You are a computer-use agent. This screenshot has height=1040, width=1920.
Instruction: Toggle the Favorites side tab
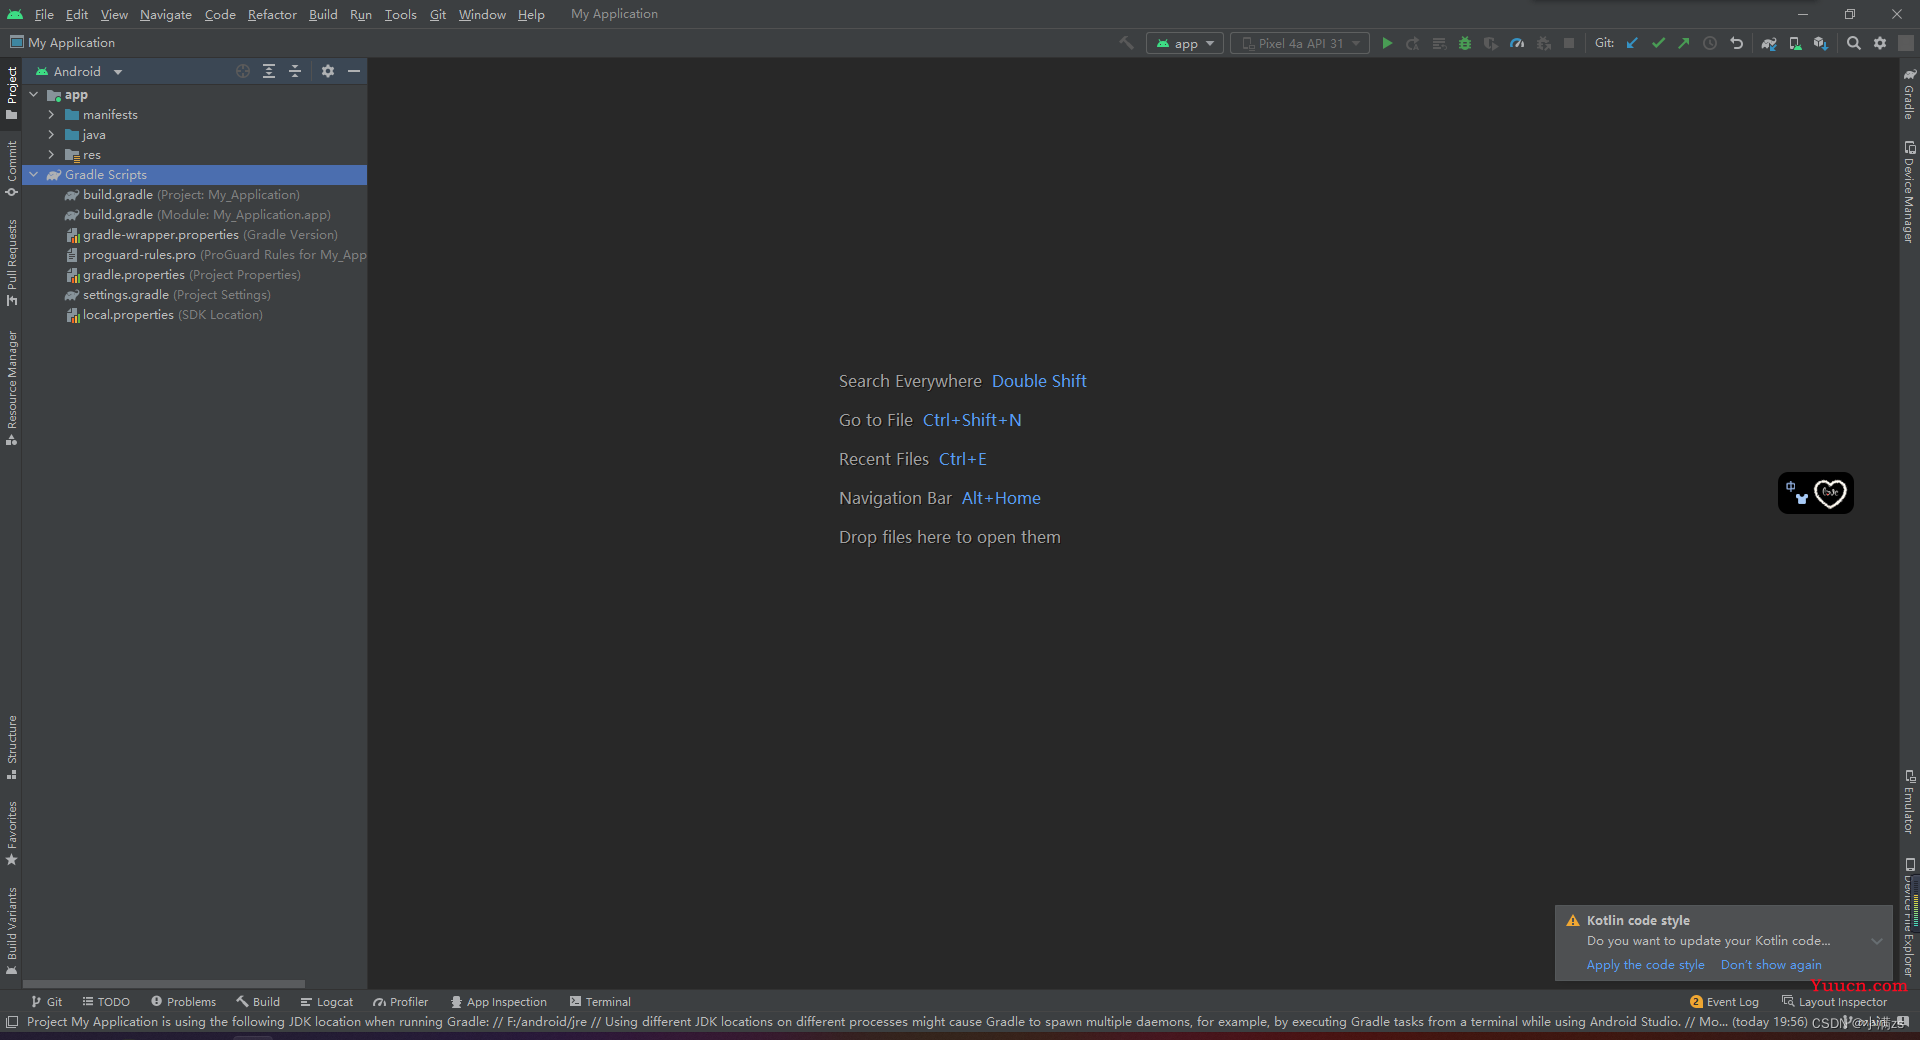[11, 832]
